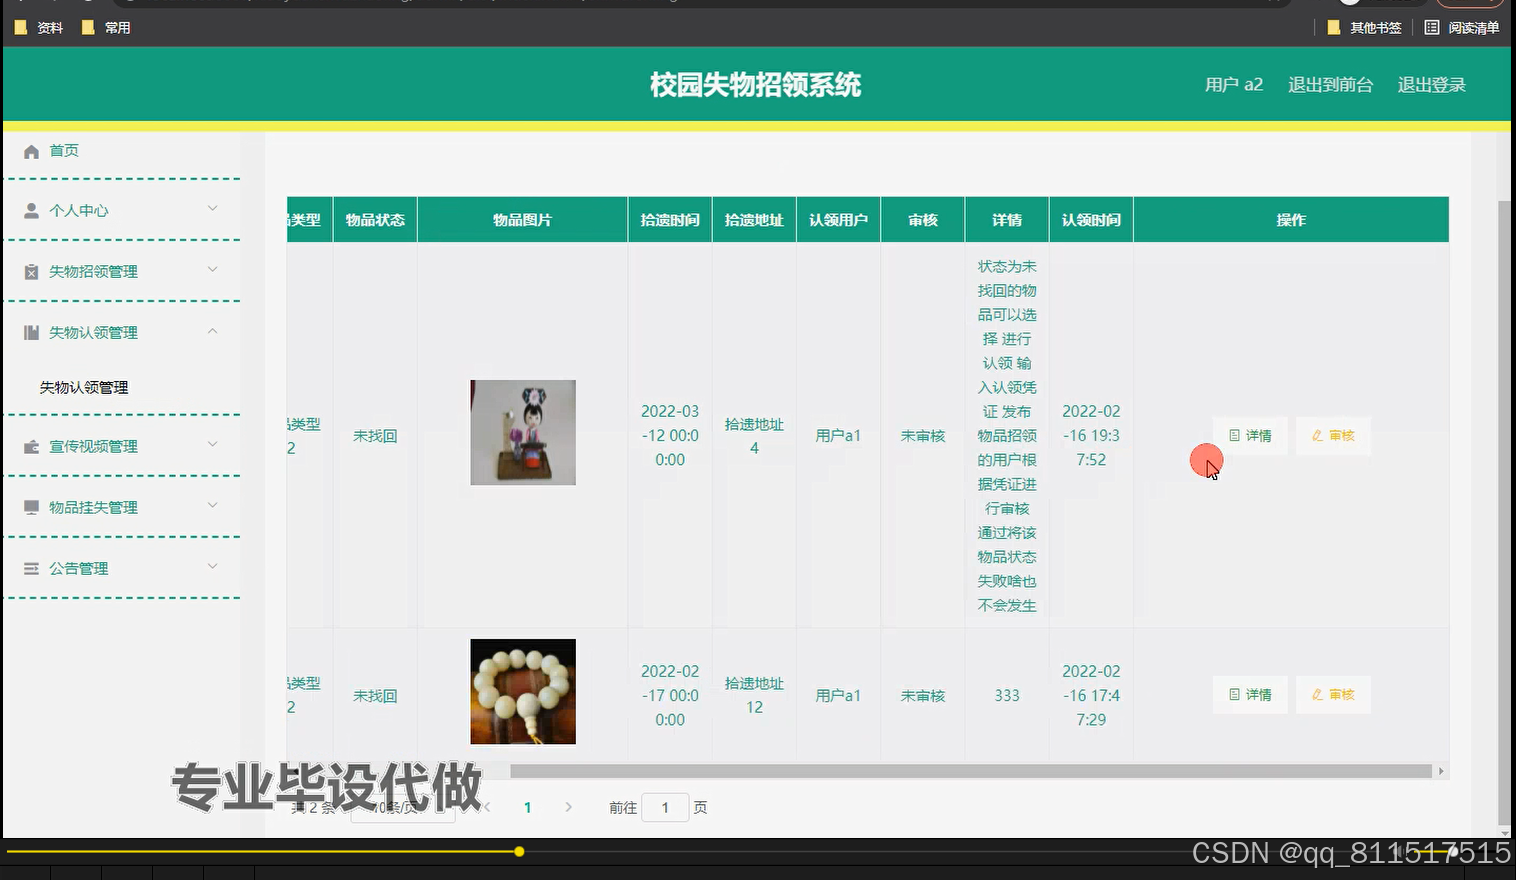Click the 2022-03-12 拾遗时间 cell
1516x880 pixels.
pyautogui.click(x=670, y=436)
